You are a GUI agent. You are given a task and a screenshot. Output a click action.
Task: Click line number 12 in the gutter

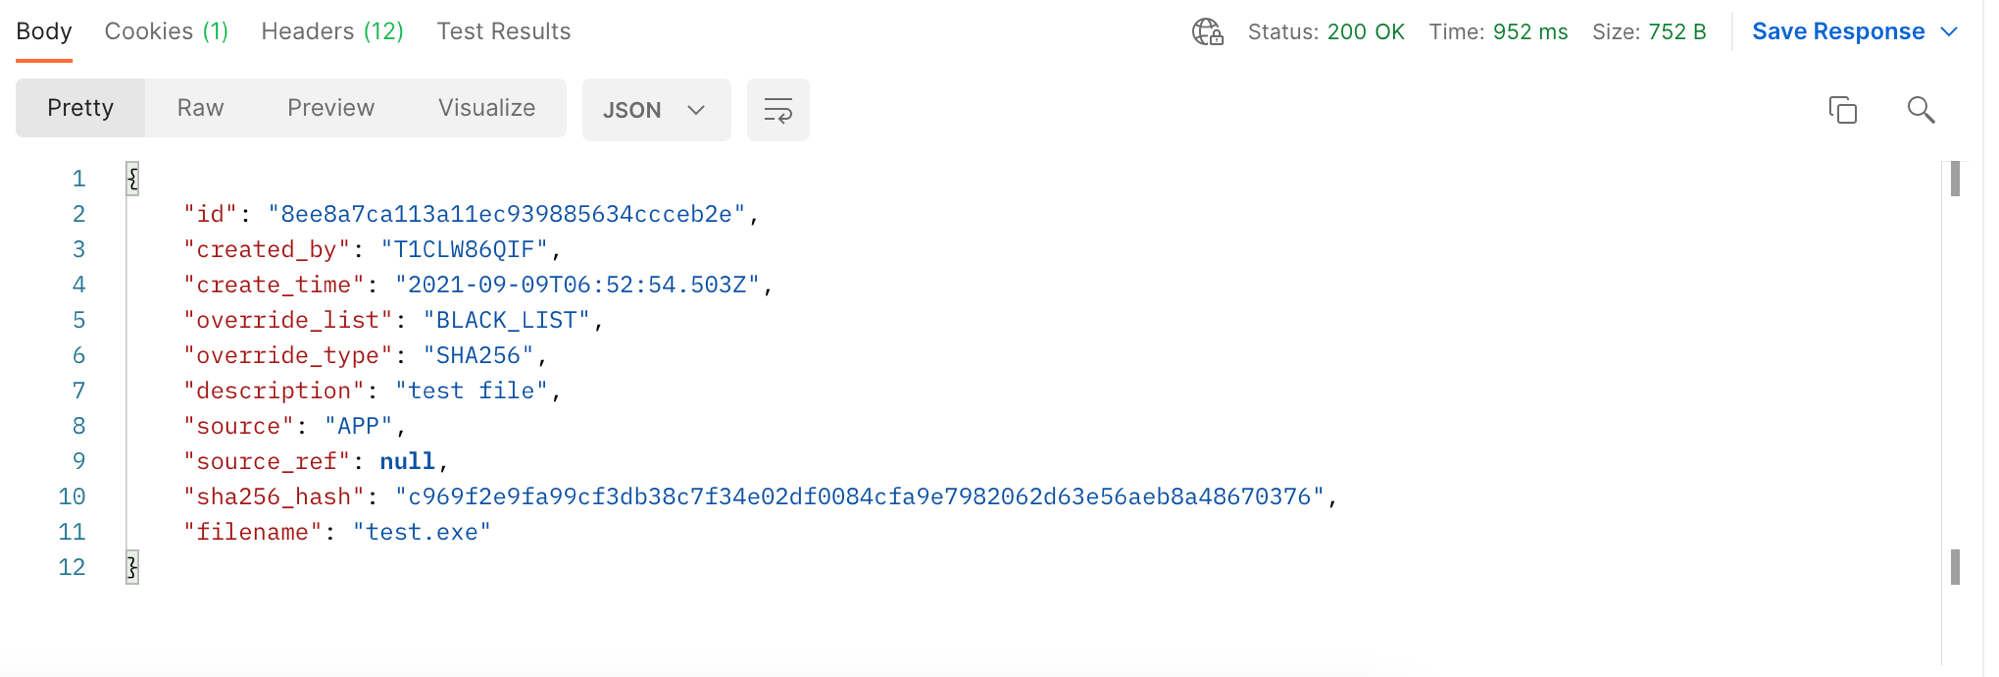[72, 568]
